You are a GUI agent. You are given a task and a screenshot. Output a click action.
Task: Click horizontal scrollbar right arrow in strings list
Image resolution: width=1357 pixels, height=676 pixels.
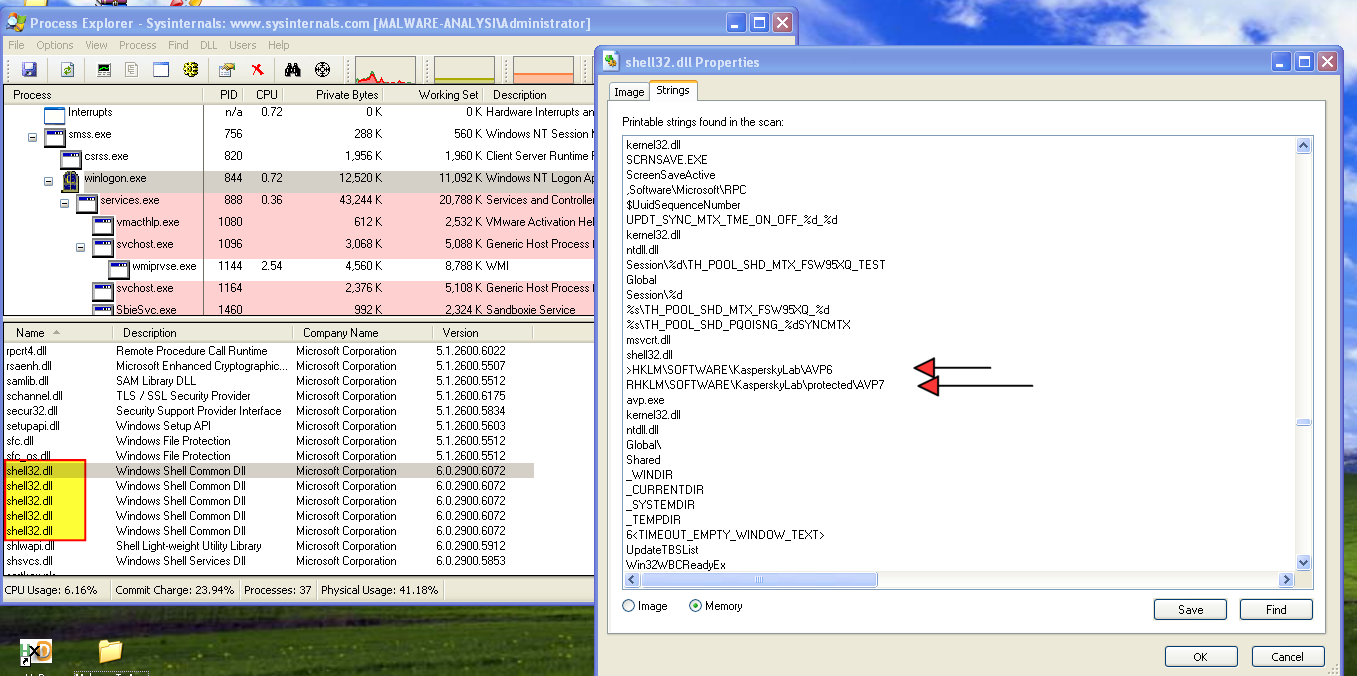click(1288, 579)
